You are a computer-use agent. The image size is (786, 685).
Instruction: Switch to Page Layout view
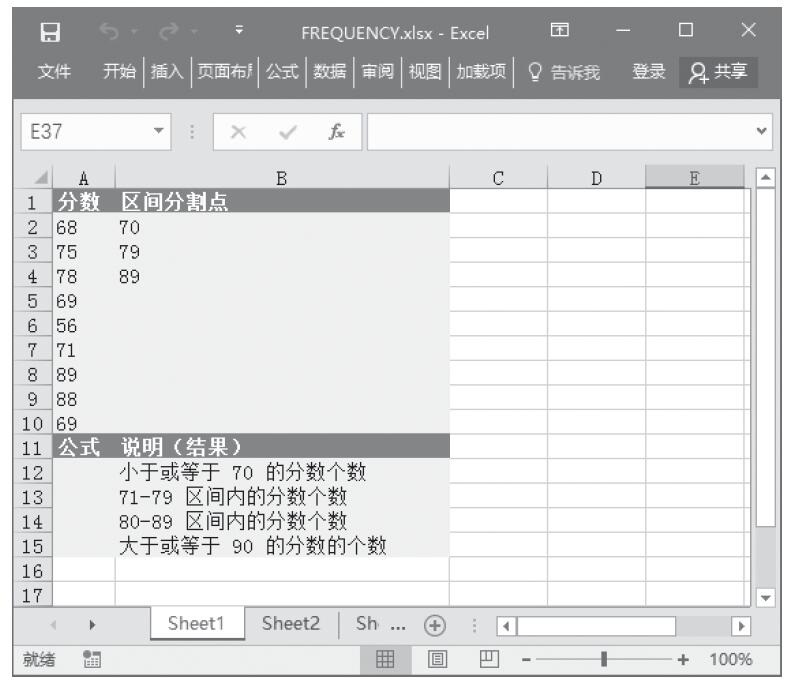pyautogui.click(x=435, y=659)
